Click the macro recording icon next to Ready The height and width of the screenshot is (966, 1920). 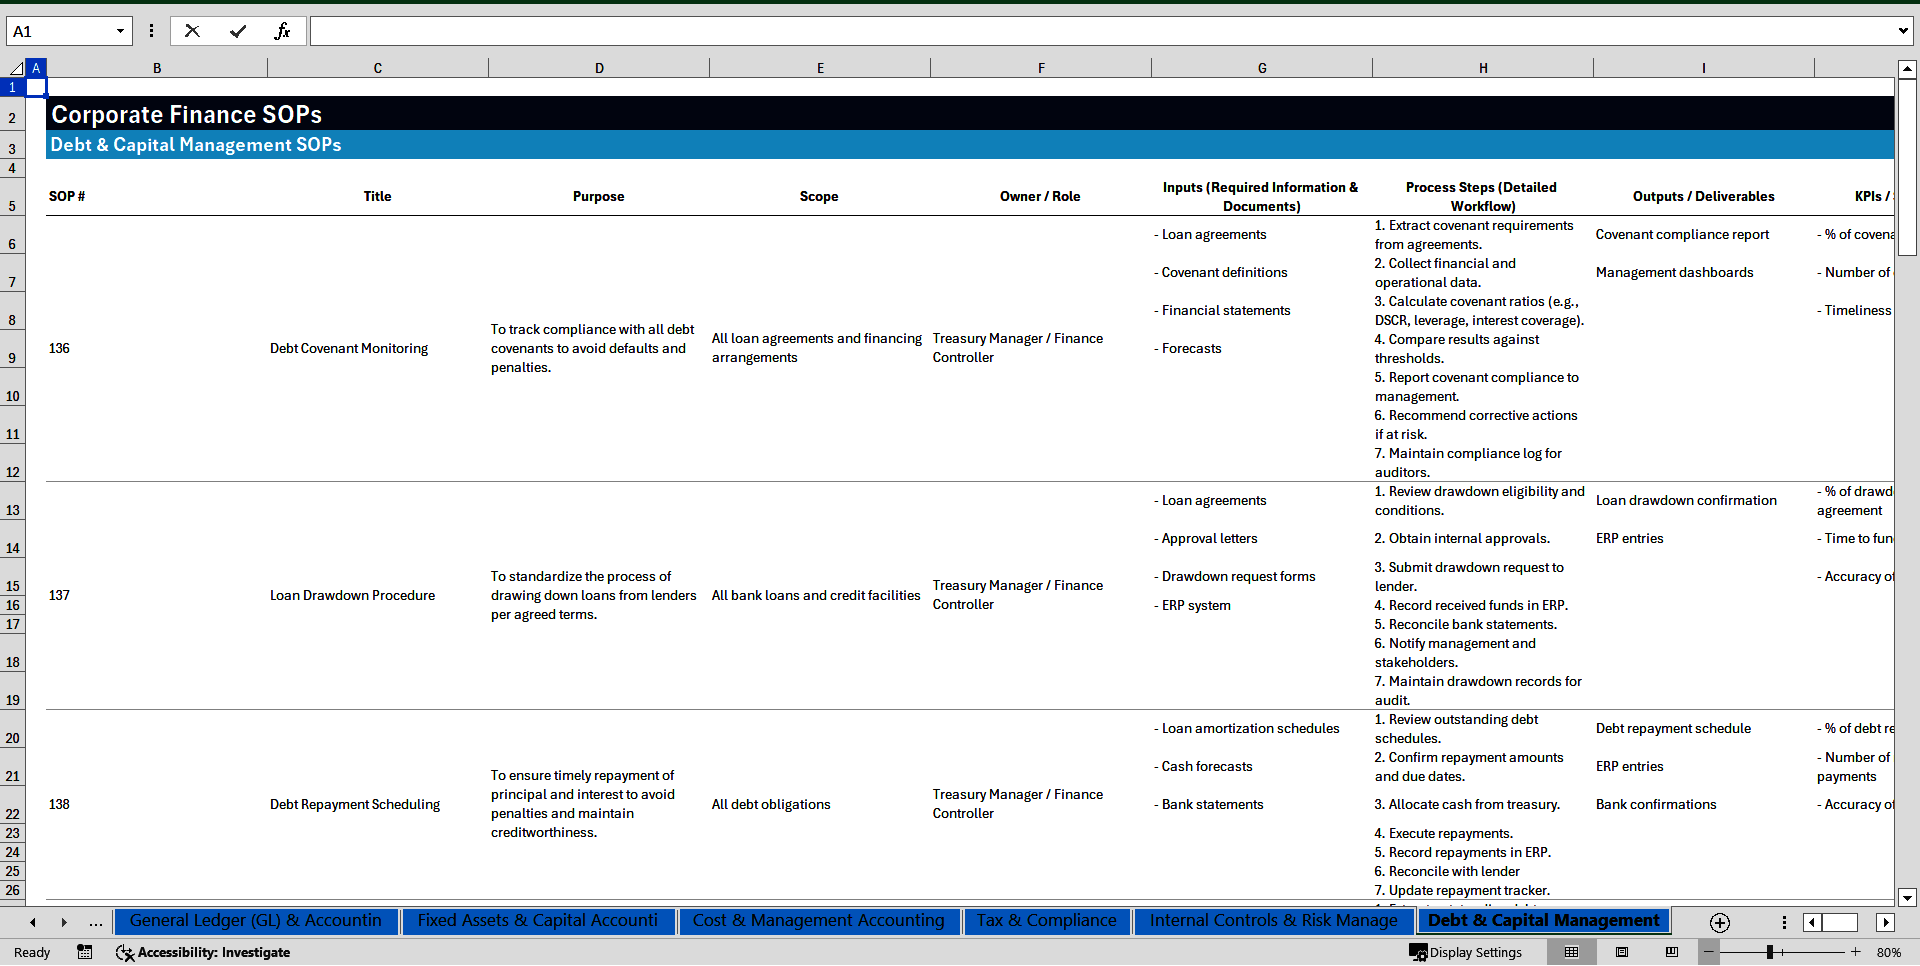[x=85, y=952]
